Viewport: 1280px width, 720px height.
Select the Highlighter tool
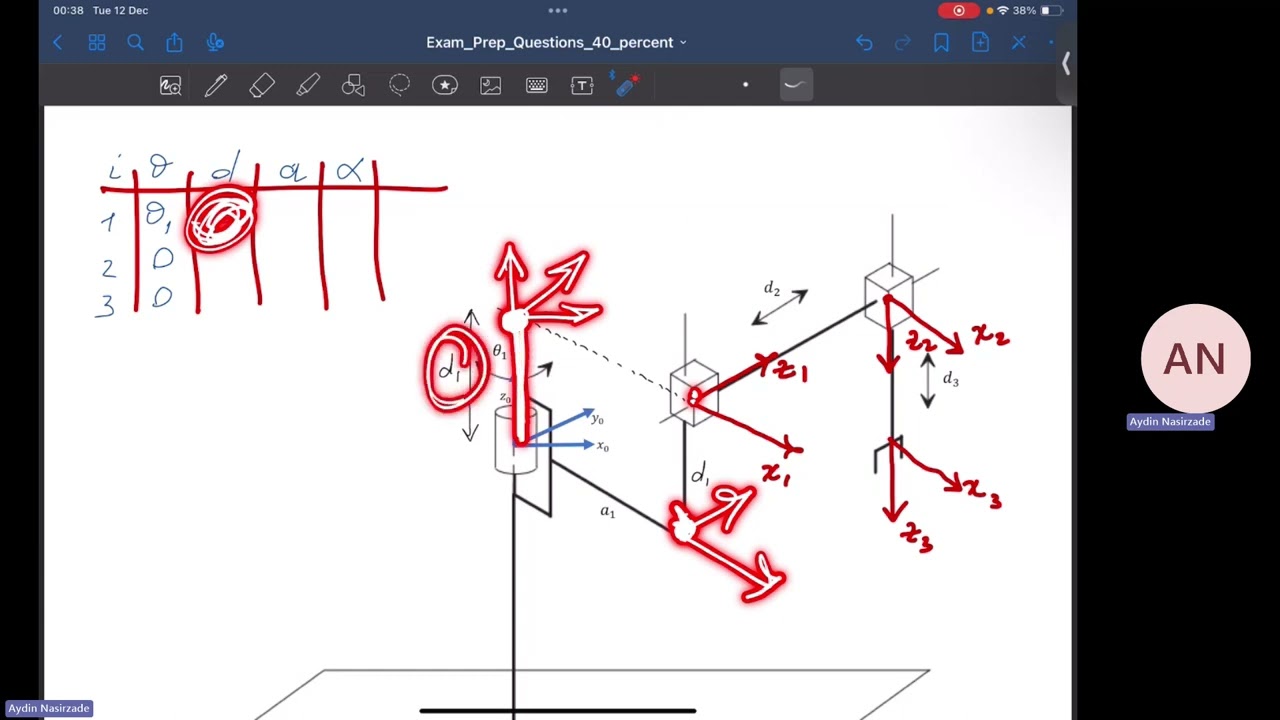308,86
